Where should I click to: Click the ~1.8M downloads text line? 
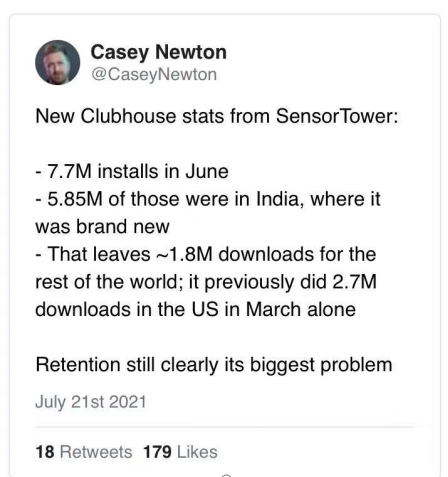pos(206,254)
